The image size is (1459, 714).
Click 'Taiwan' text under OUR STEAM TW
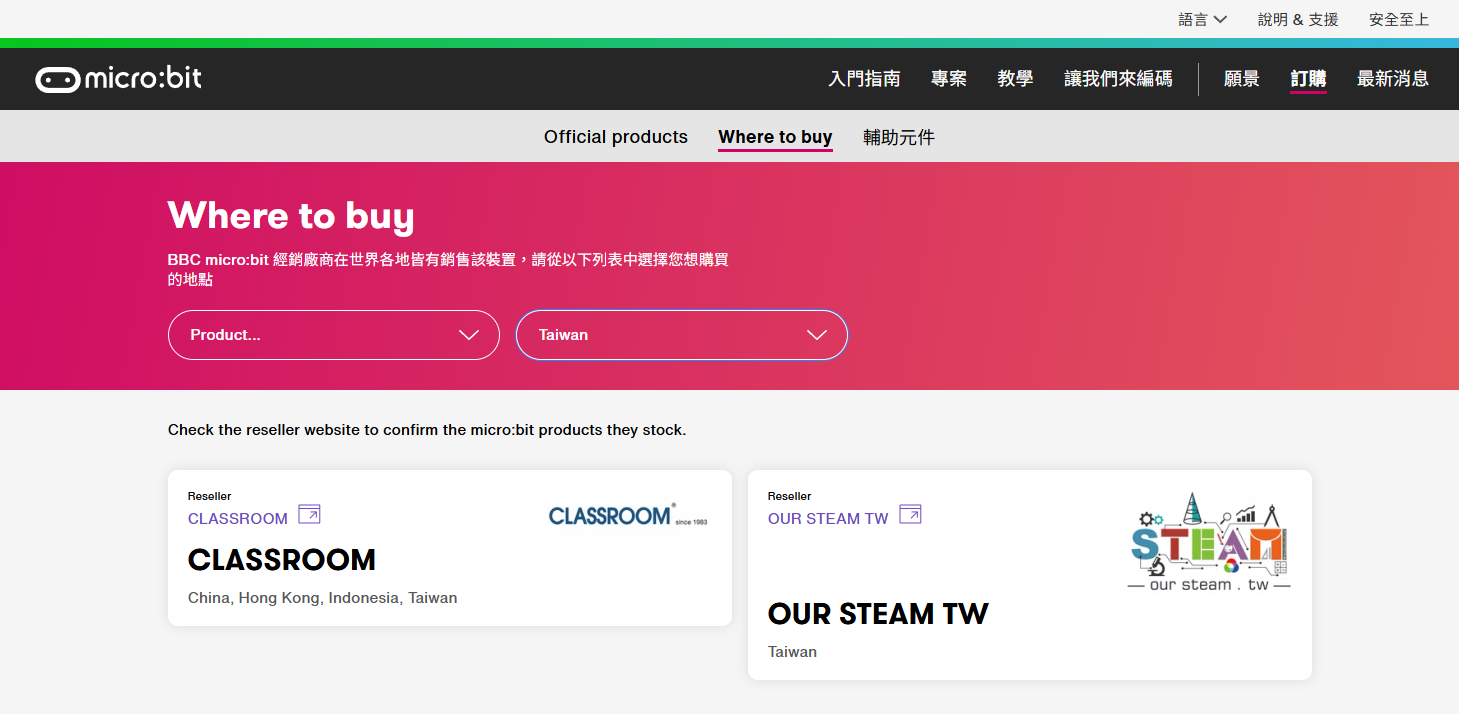792,652
